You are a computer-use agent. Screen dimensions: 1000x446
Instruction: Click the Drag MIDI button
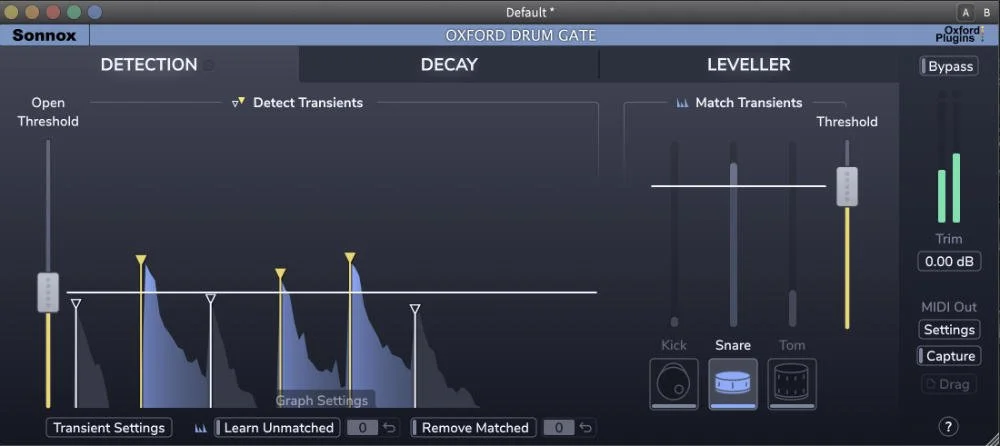(949, 384)
